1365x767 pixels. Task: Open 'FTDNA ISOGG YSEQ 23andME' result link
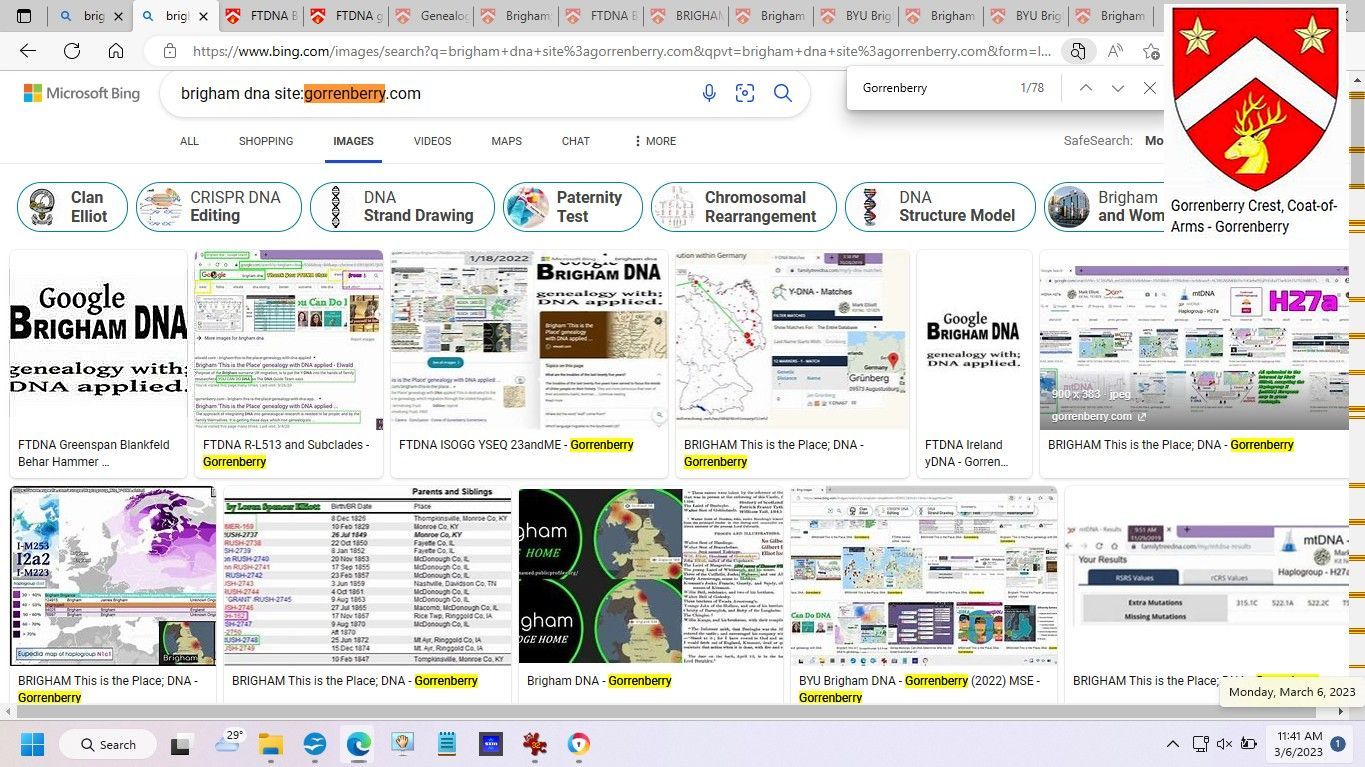516,445
